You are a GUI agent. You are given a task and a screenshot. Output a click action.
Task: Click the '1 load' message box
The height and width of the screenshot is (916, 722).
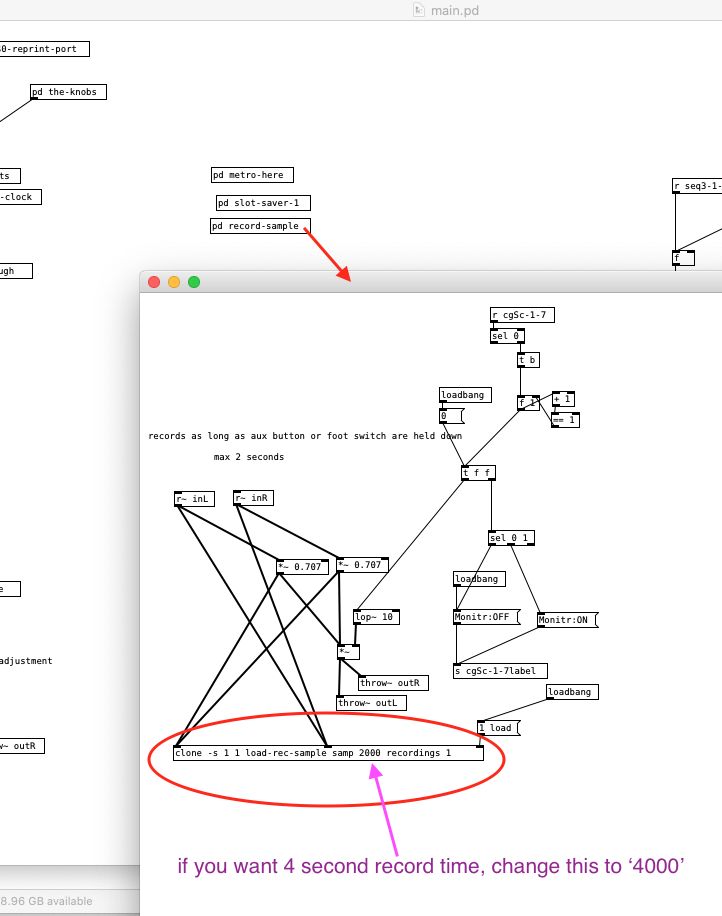coord(498,728)
